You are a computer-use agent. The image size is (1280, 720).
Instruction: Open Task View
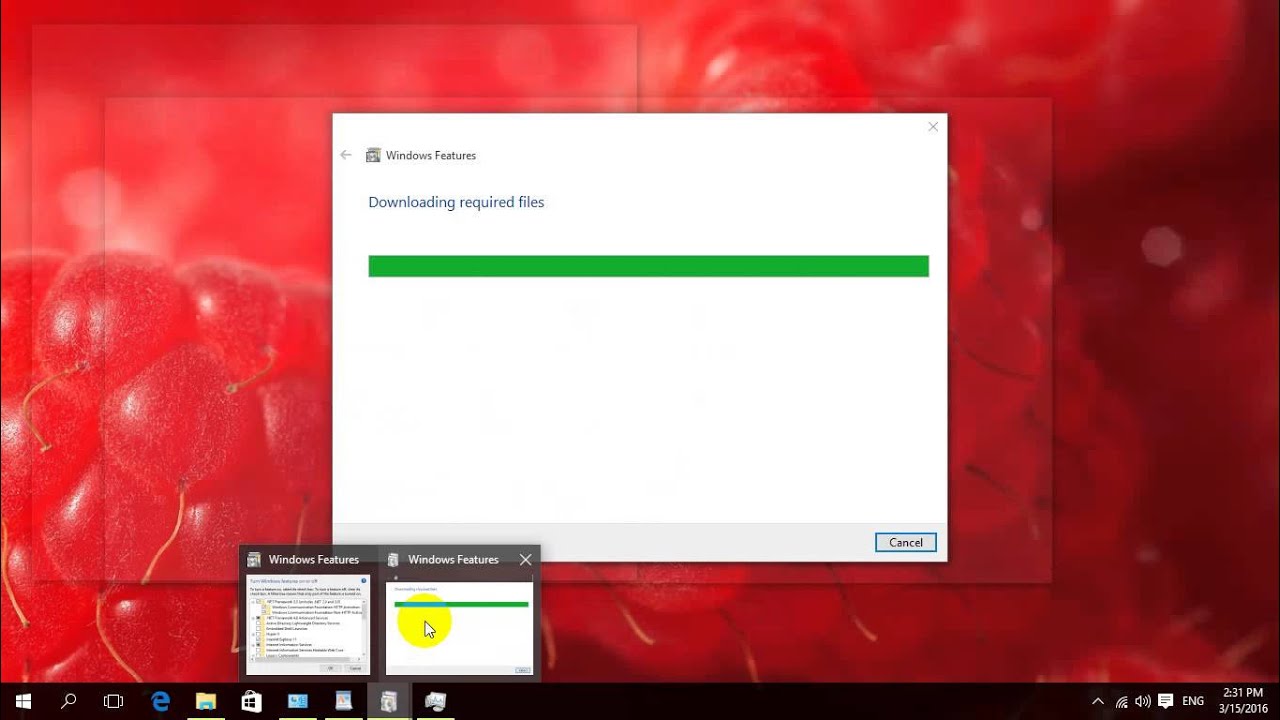113,702
